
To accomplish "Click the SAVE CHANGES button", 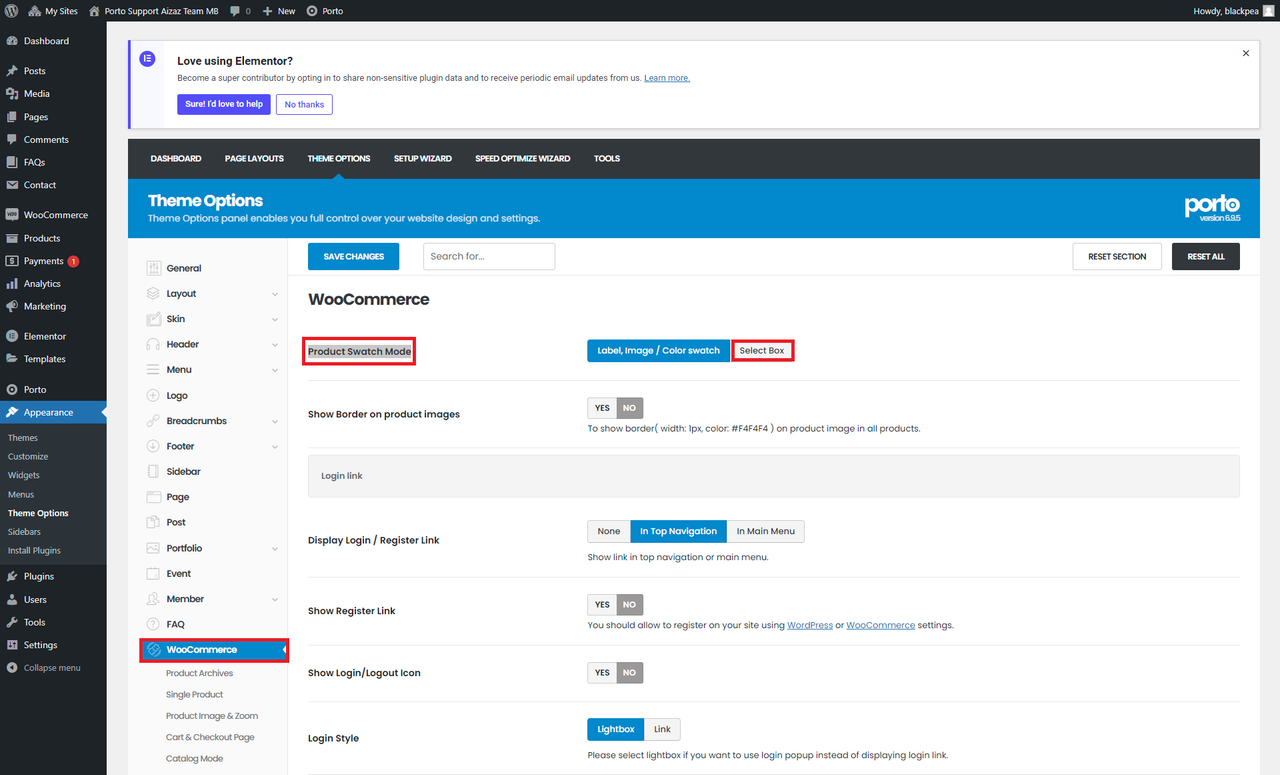I will (354, 257).
